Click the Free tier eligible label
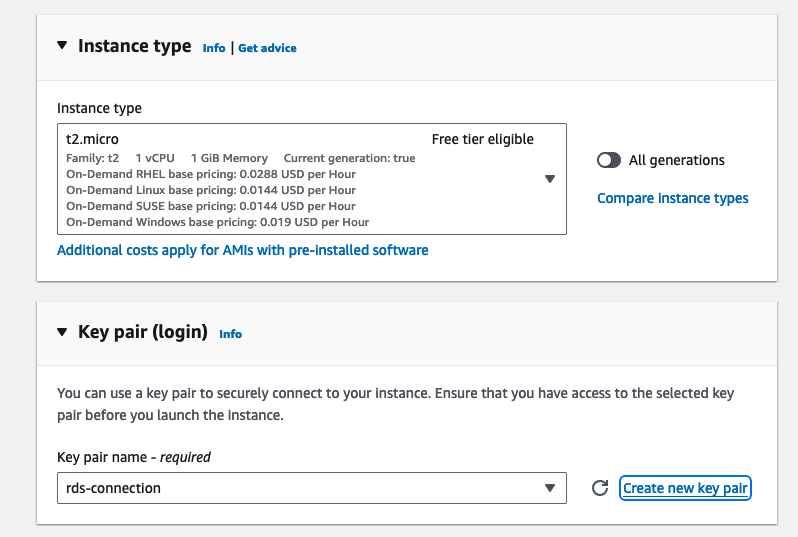 coord(482,139)
